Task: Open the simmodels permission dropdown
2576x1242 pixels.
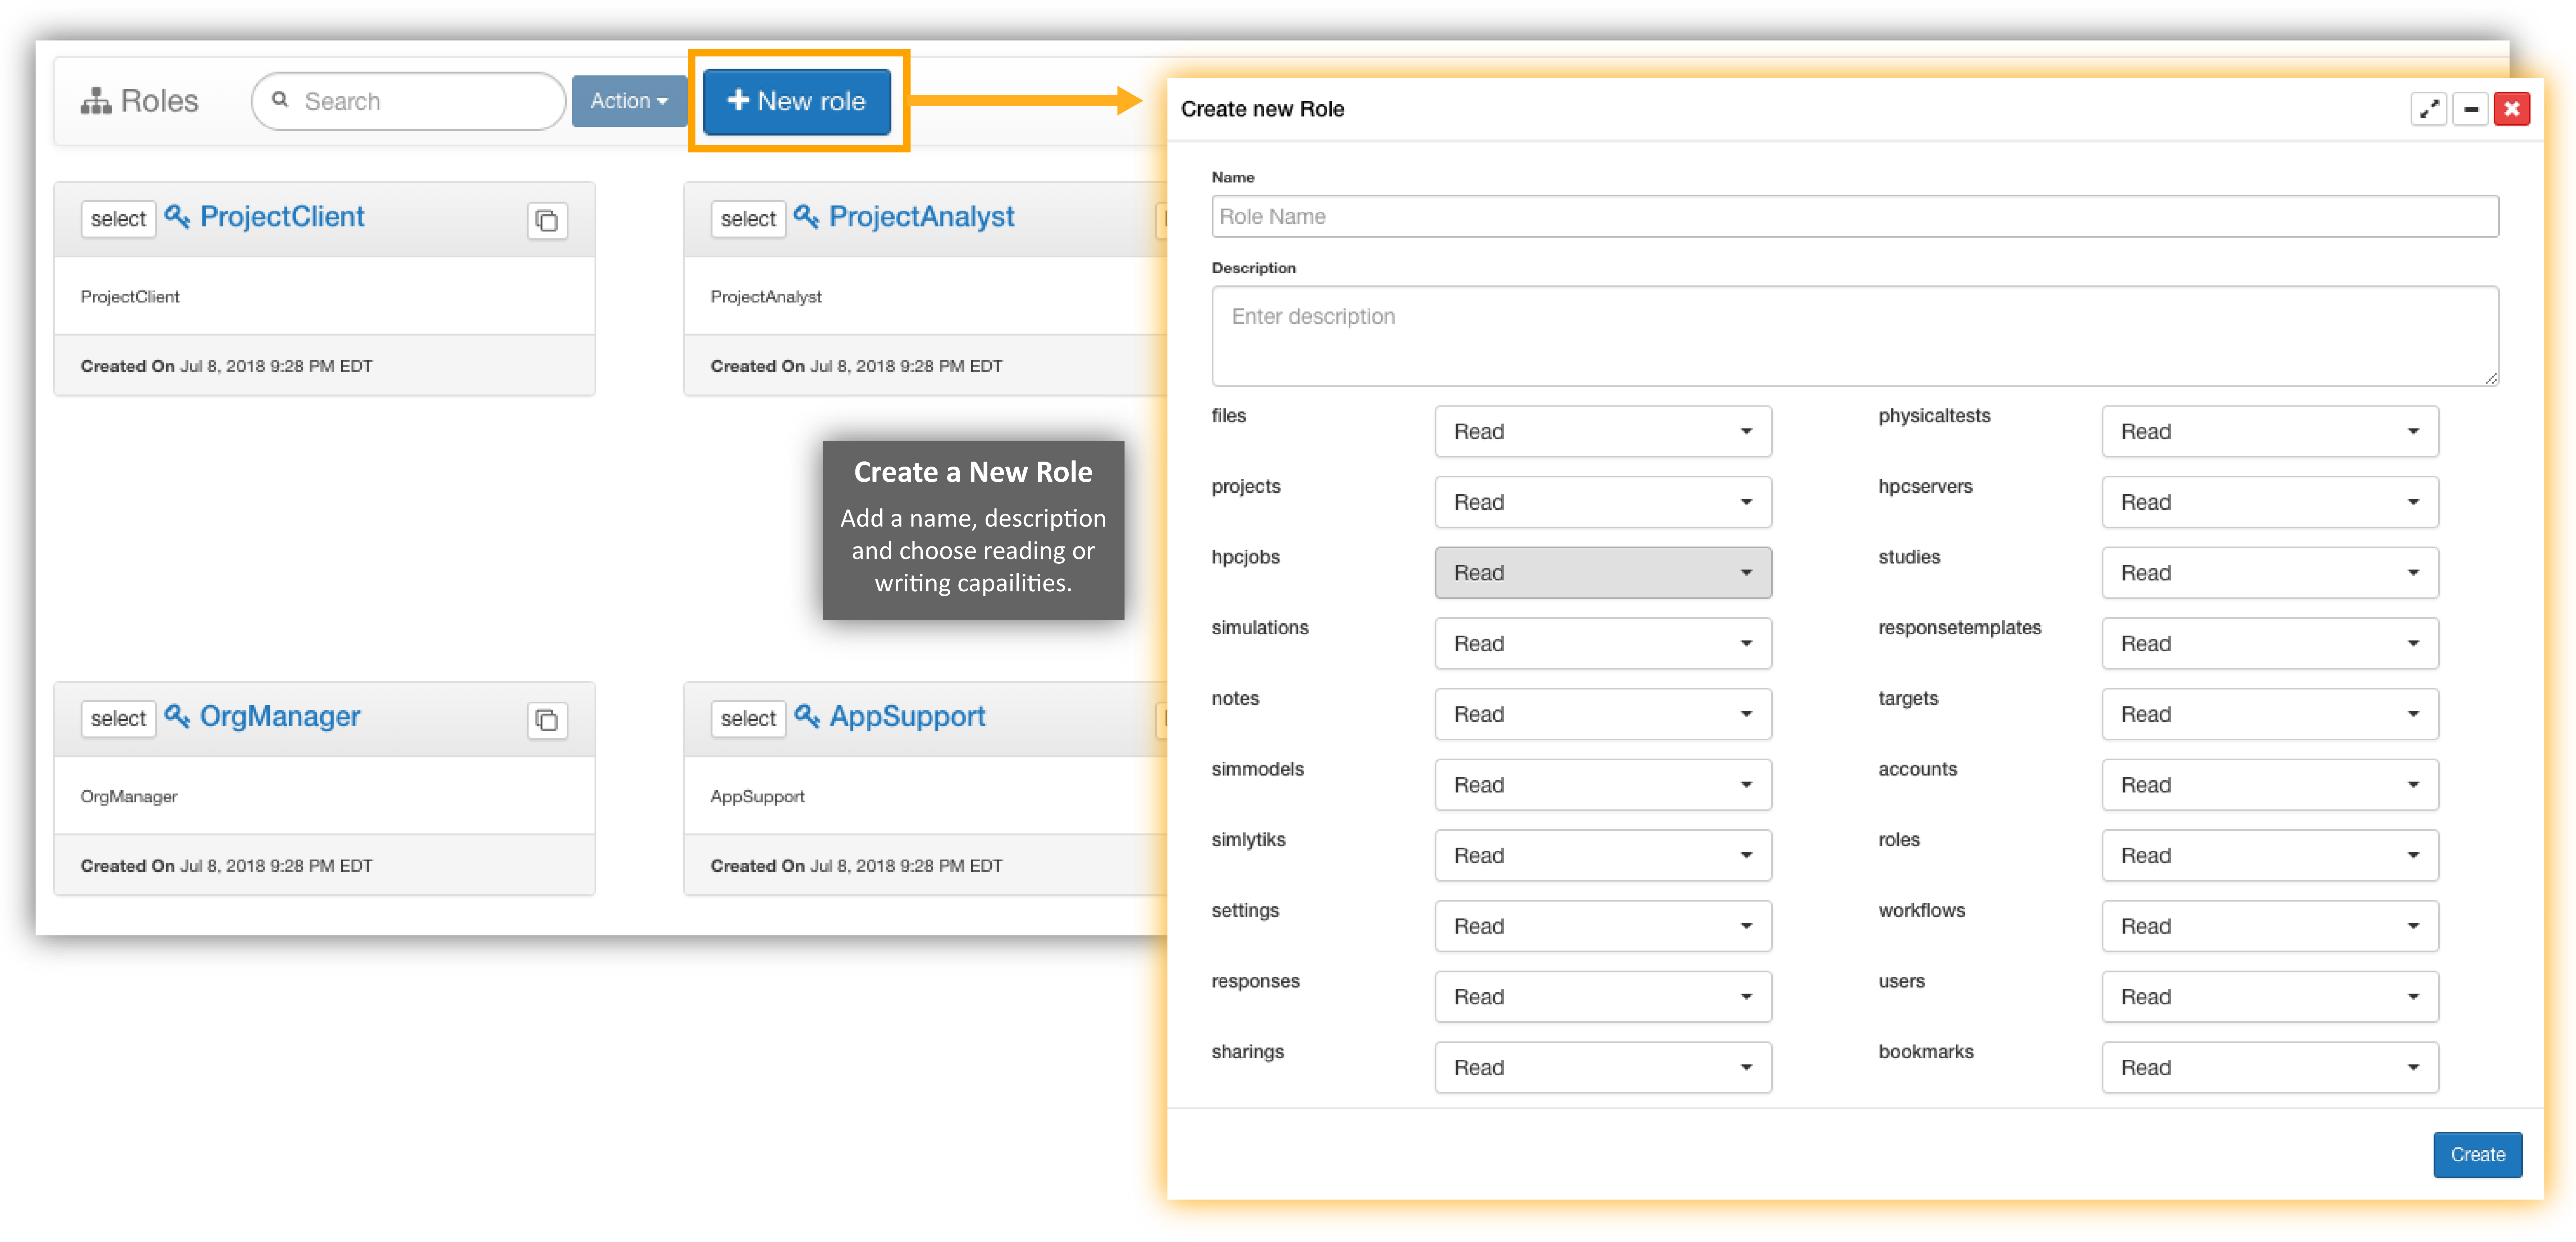Action: click(1603, 785)
